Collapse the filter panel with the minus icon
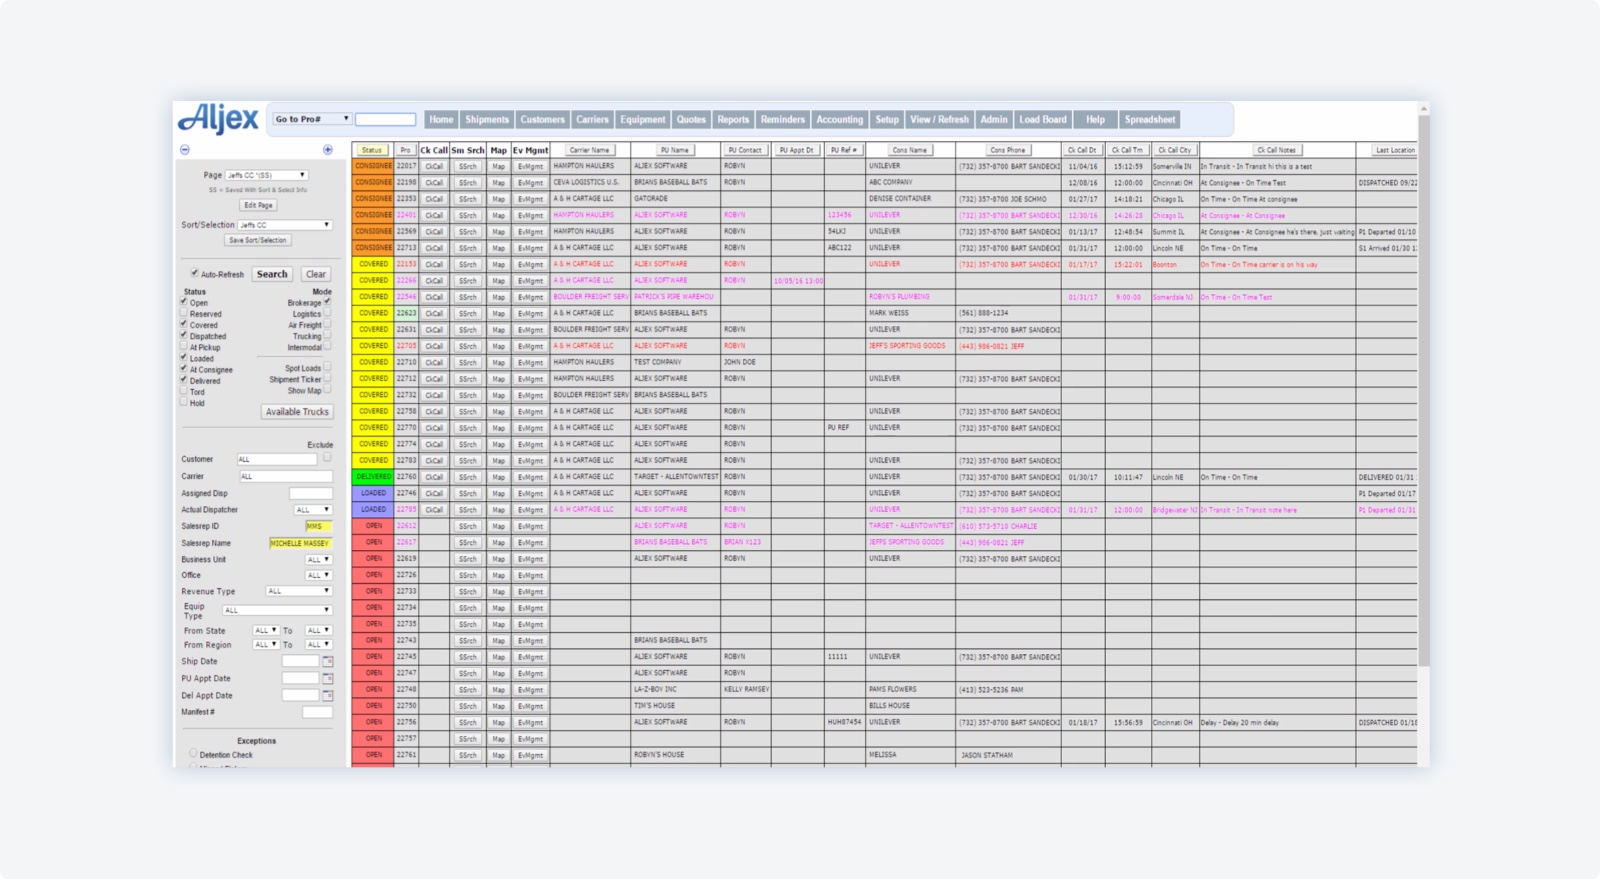The image size is (1600, 879). (x=185, y=150)
